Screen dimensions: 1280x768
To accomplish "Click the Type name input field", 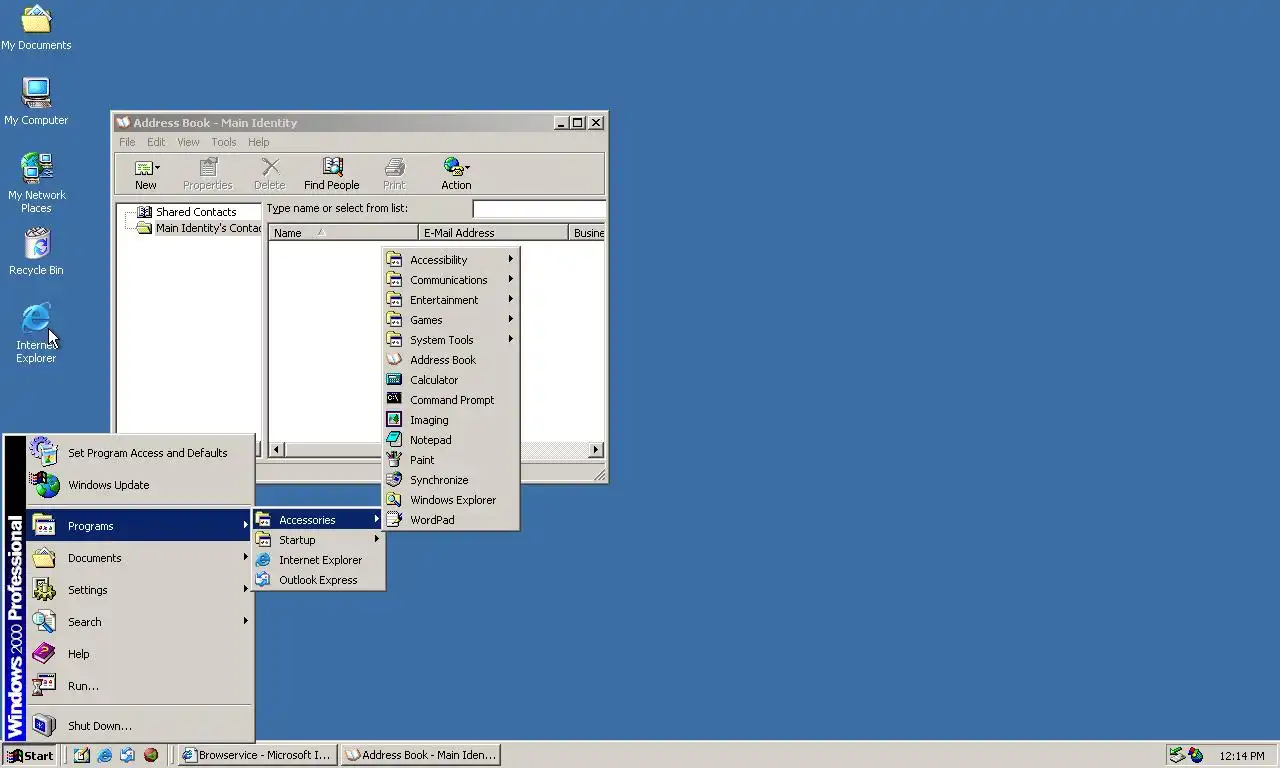I will [538, 209].
